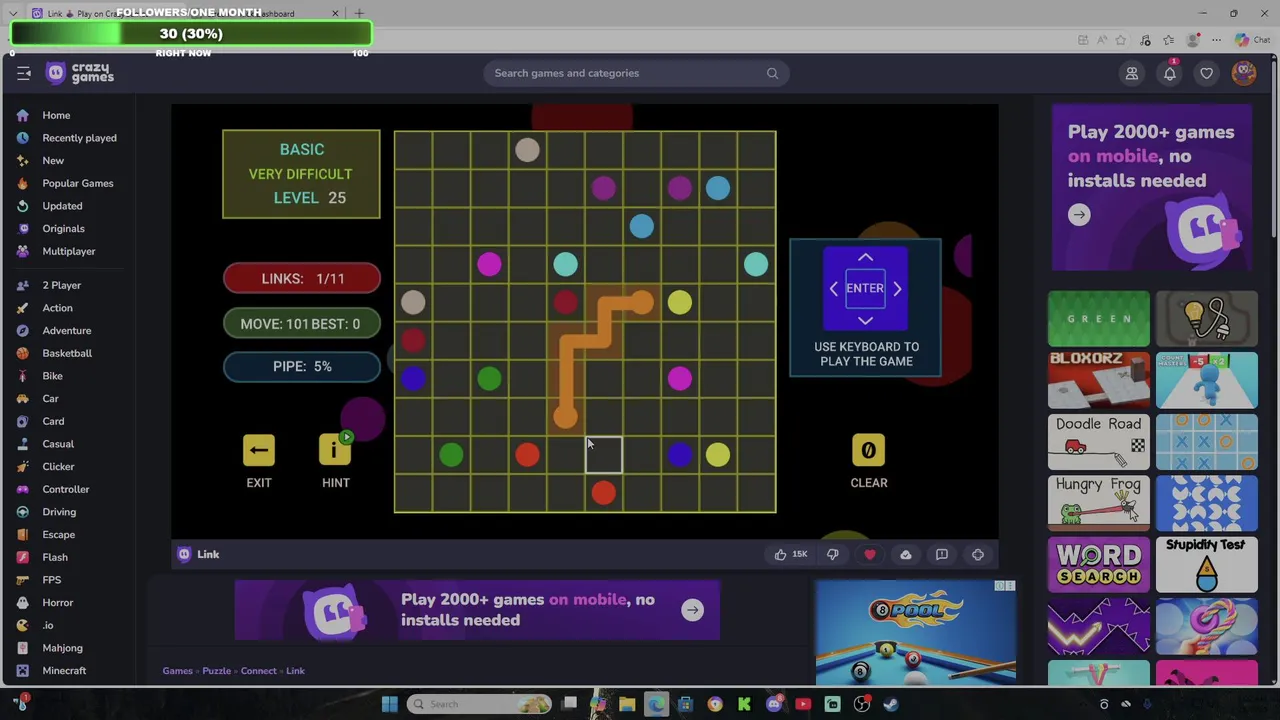This screenshot has height=720, width=1280.
Task: Click the Windows taskbar search box
Action: pos(480,704)
